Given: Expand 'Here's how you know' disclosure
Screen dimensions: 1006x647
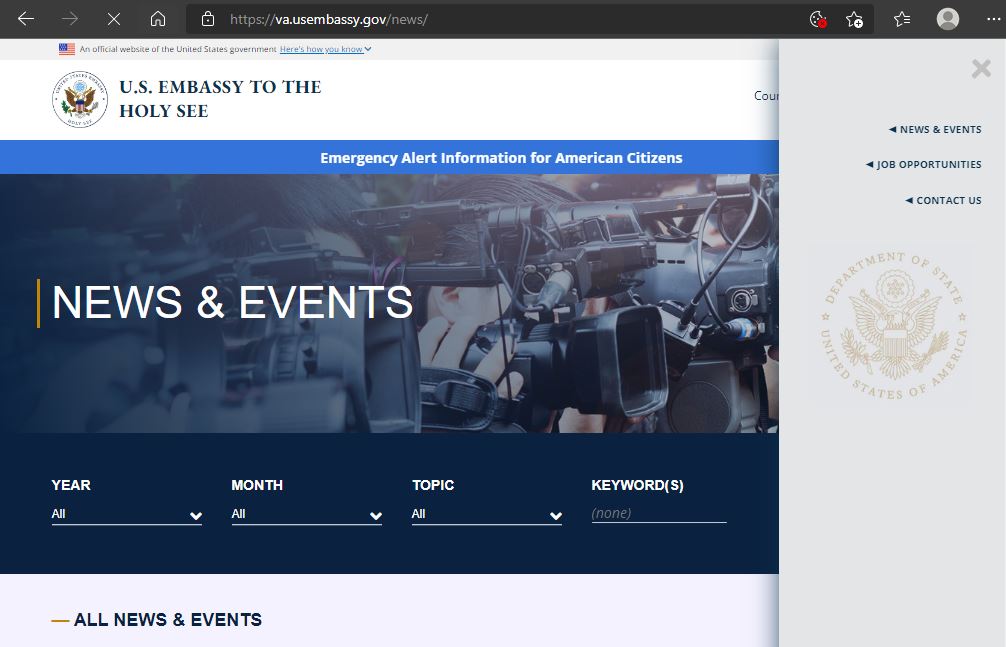Looking at the screenshot, I should (x=325, y=49).
